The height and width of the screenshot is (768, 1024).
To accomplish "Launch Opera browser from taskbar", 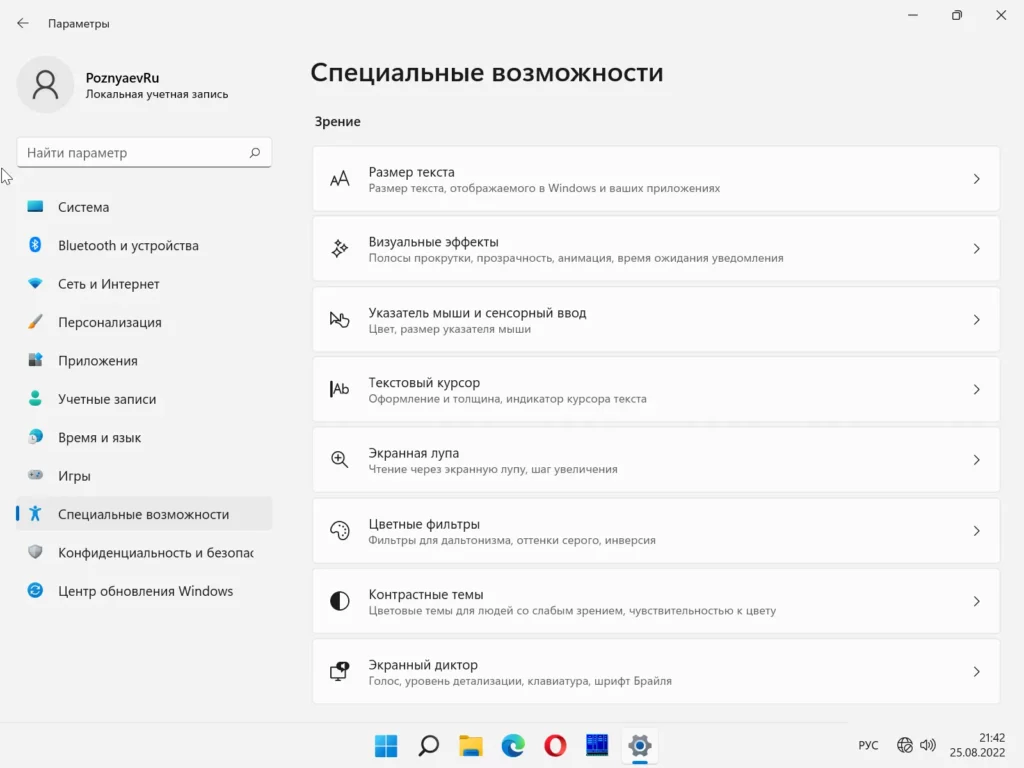I will click(x=555, y=745).
